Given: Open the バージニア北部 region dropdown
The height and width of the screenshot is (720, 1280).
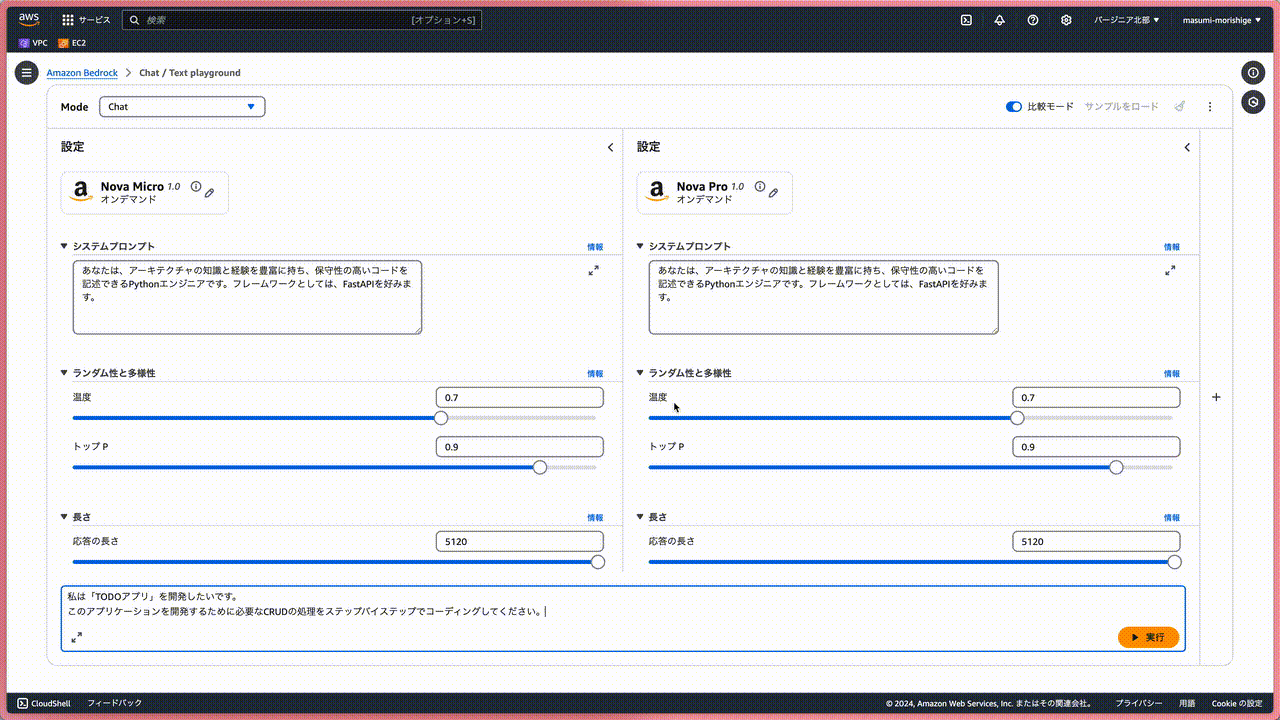Looking at the screenshot, I should coord(1127,20).
